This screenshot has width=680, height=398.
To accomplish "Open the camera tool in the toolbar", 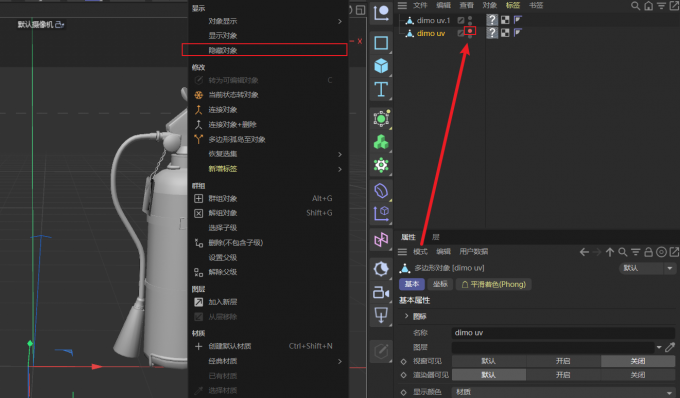I will 381,293.
